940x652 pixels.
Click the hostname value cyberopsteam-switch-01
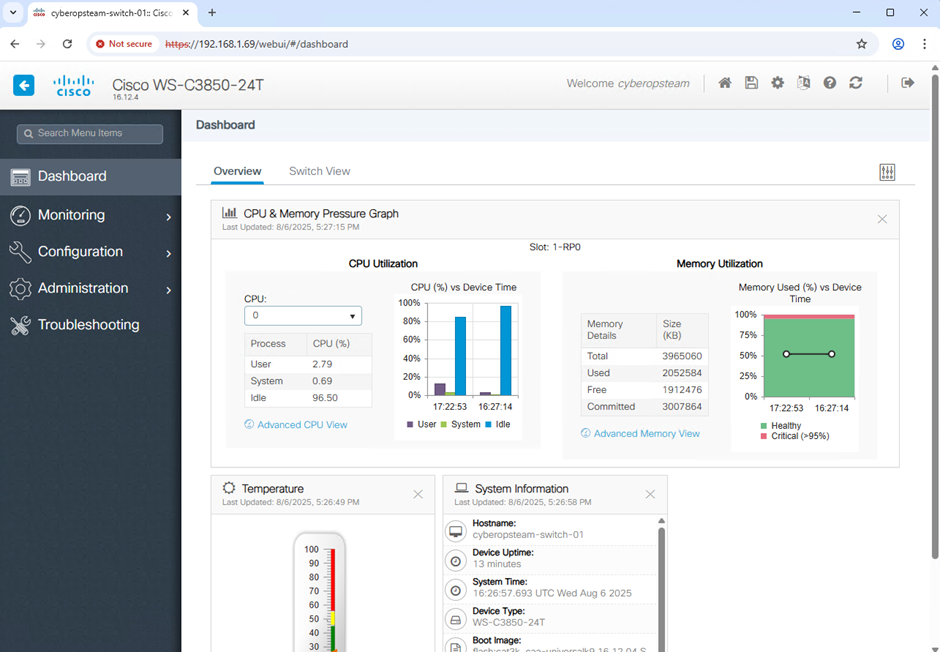528,535
